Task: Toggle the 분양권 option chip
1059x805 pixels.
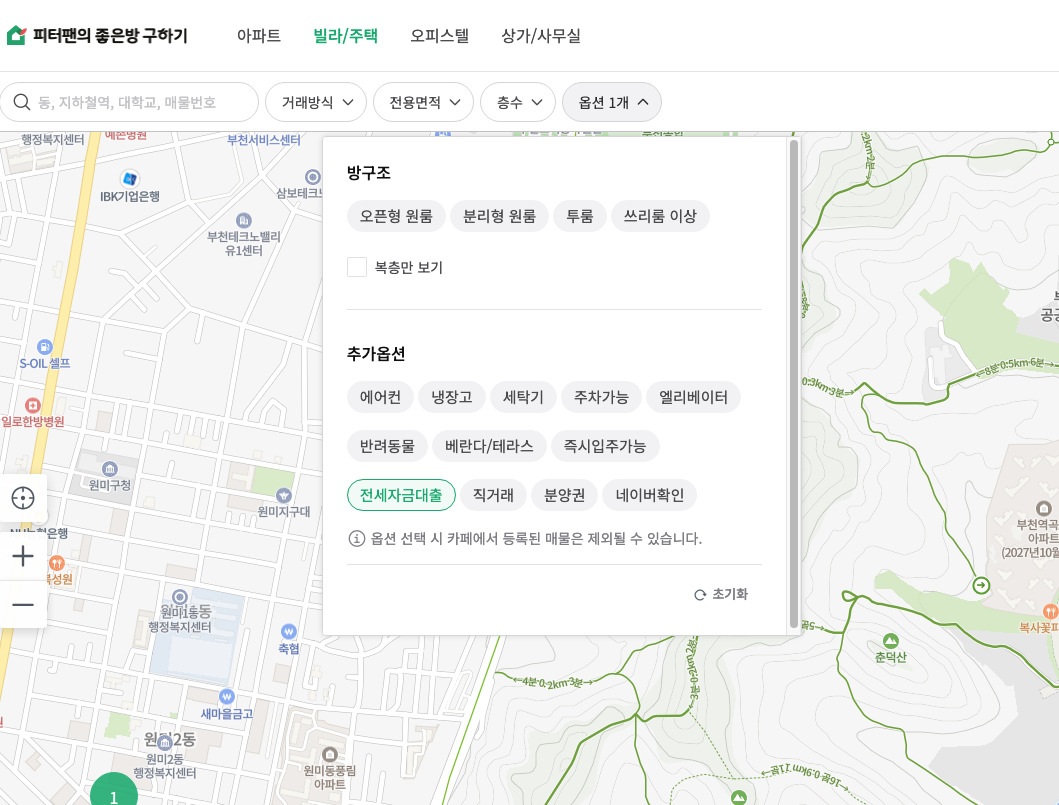Action: pyautogui.click(x=565, y=495)
